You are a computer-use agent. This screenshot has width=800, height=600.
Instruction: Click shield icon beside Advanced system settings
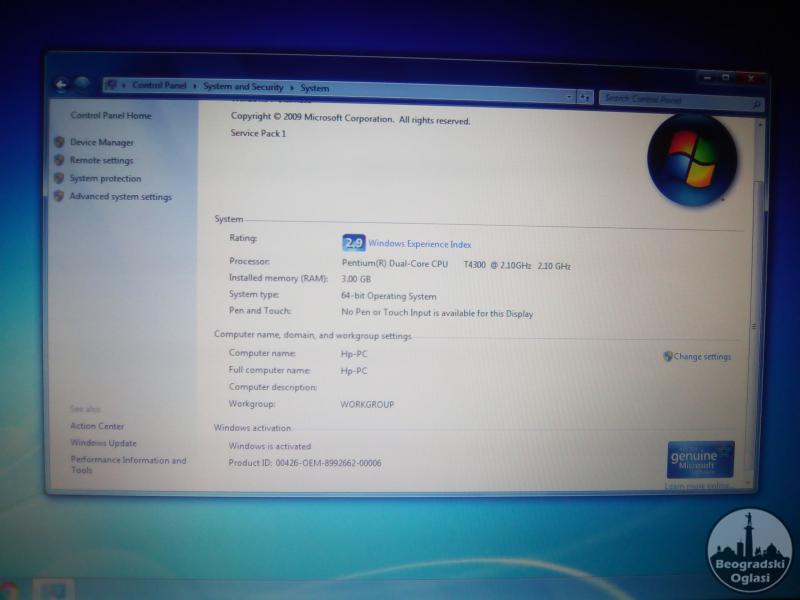[59, 196]
